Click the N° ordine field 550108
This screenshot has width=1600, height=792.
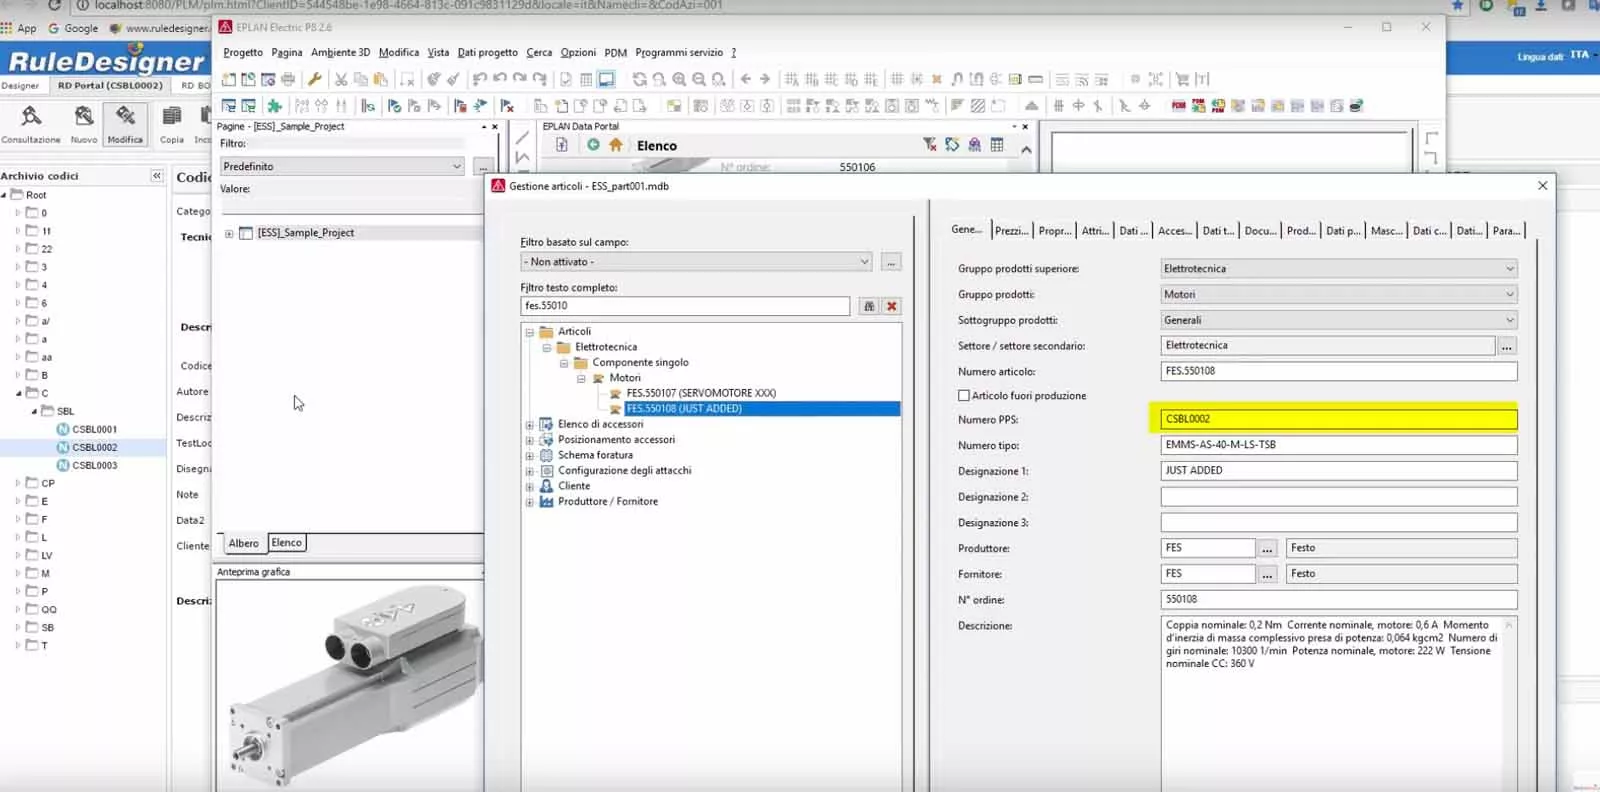[1339, 600]
